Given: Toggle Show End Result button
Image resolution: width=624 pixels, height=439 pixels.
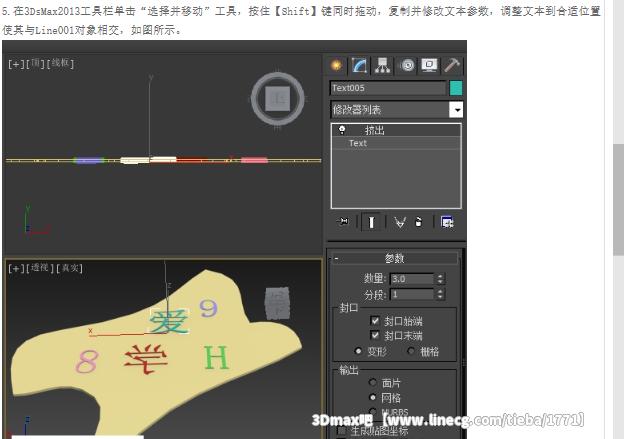Looking at the screenshot, I should (x=371, y=222).
